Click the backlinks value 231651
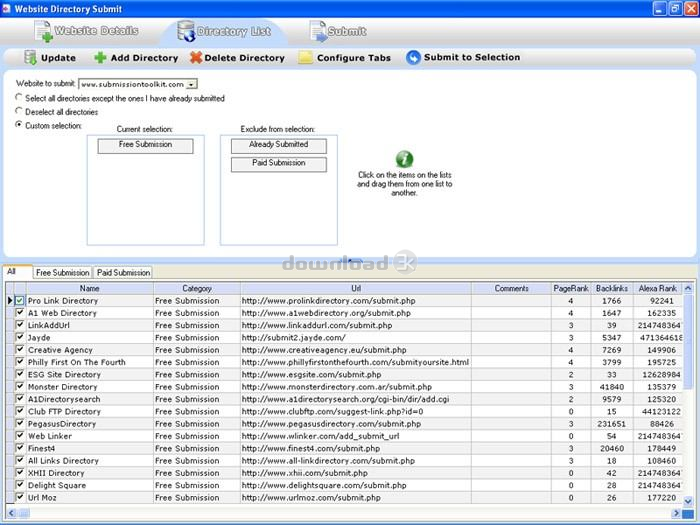 612,424
